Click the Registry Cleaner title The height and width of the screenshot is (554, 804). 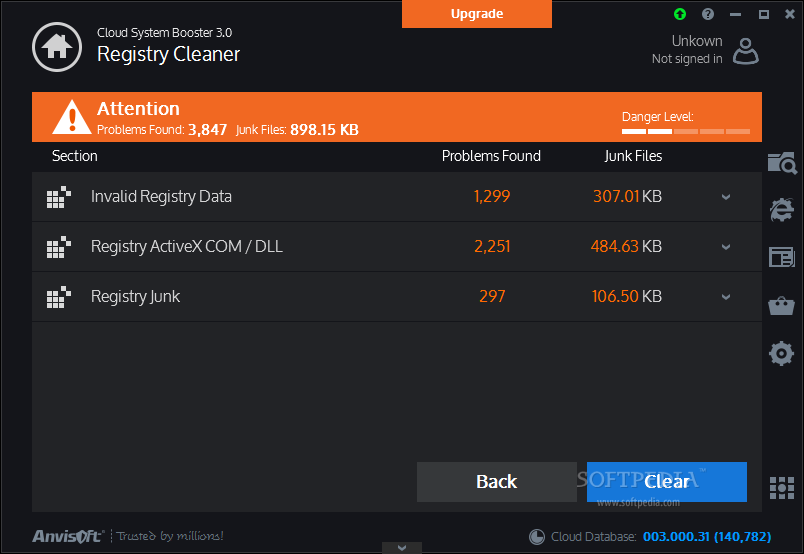(x=169, y=54)
